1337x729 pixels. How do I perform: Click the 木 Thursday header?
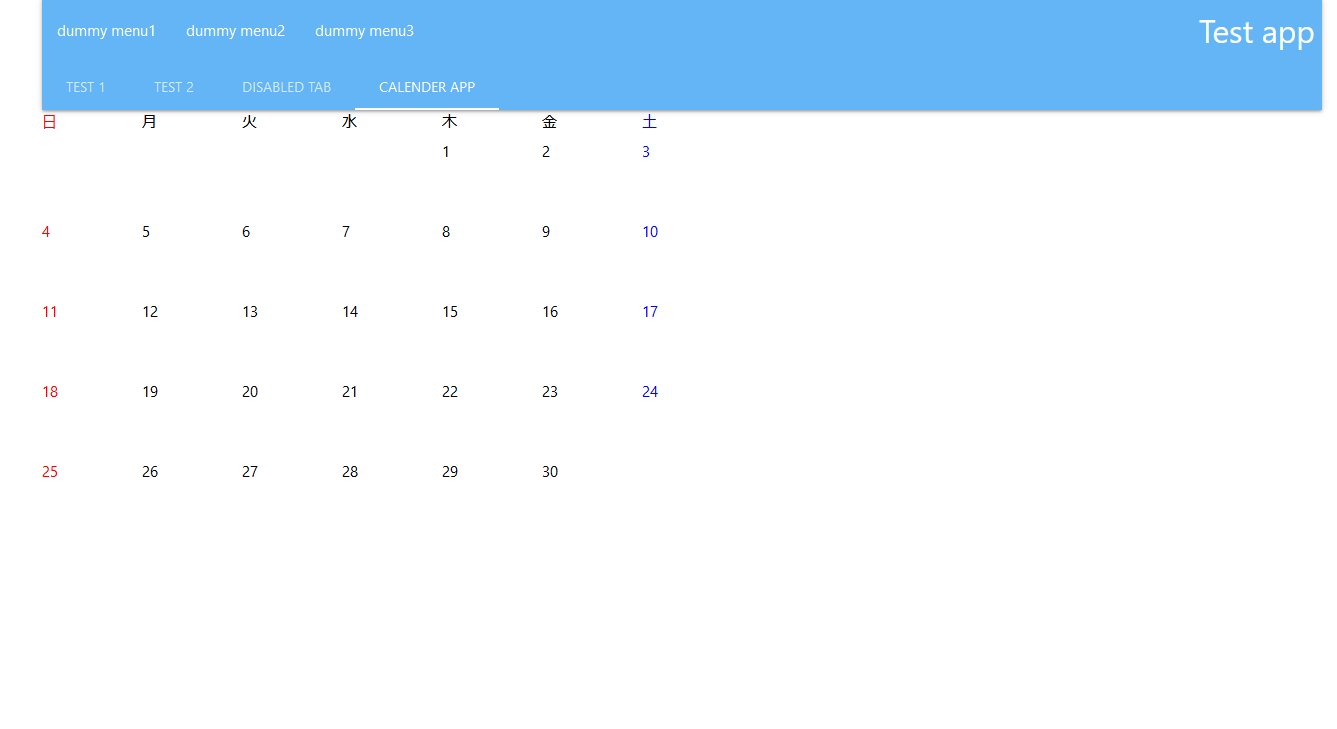449,122
